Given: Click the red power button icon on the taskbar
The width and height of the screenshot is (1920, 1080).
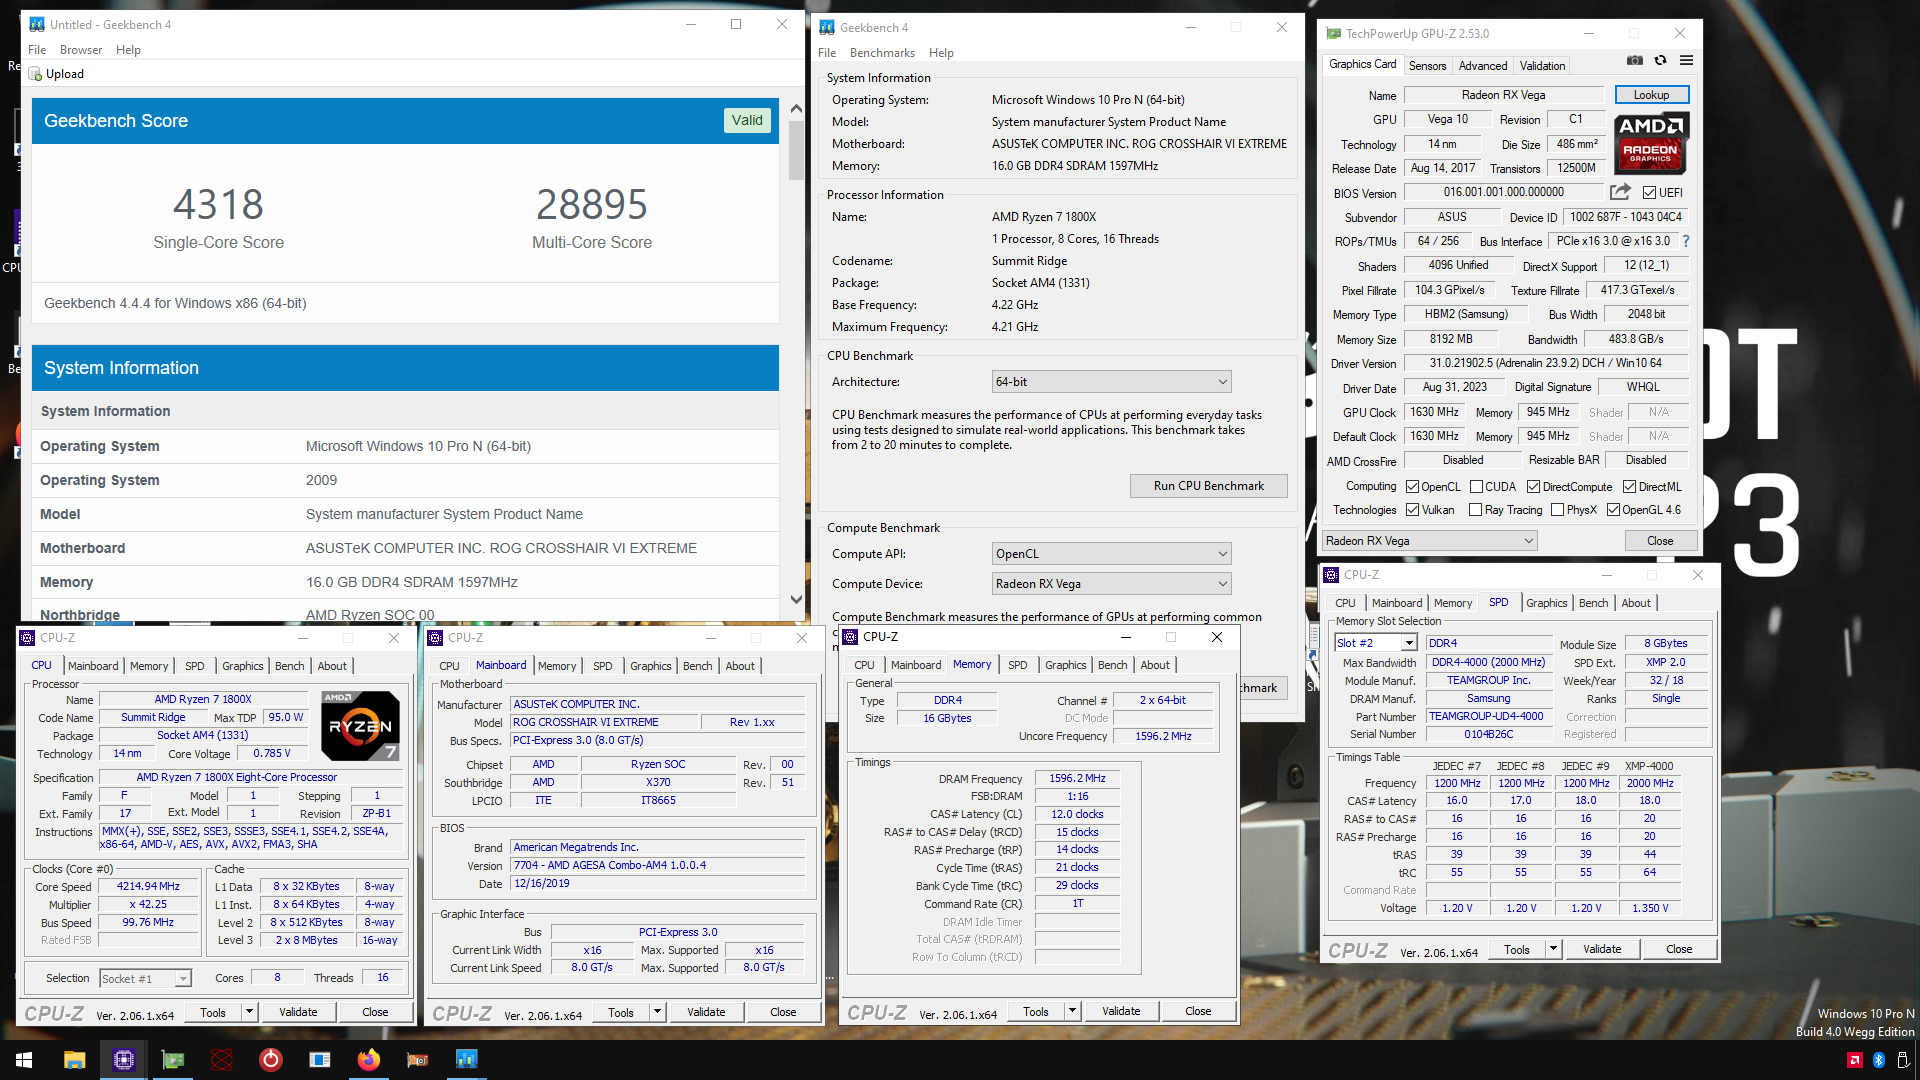Looking at the screenshot, I should [270, 1060].
